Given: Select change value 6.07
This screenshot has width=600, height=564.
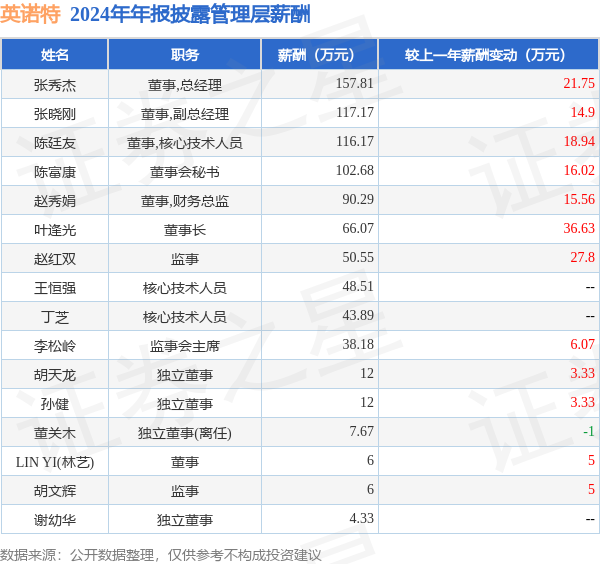Looking at the screenshot, I should (x=582, y=344).
